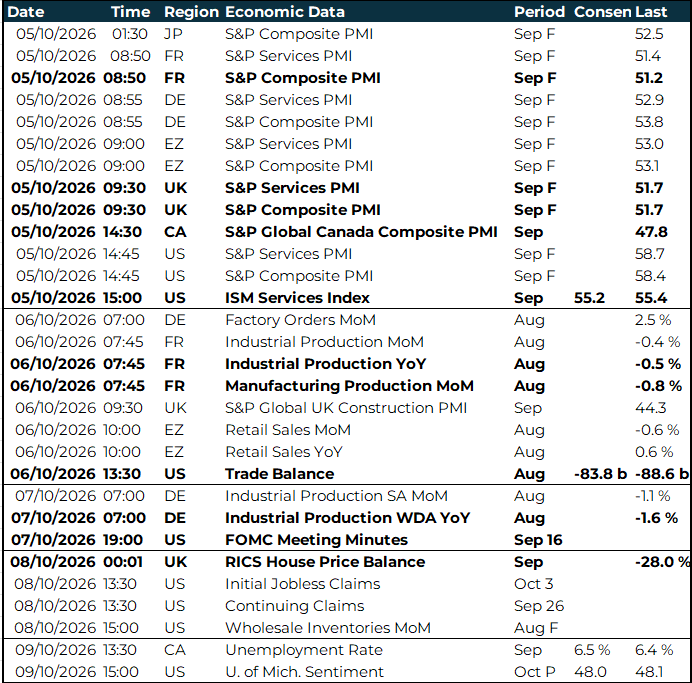Click 'S&P Global Canada Composite PMI'

[361, 232]
